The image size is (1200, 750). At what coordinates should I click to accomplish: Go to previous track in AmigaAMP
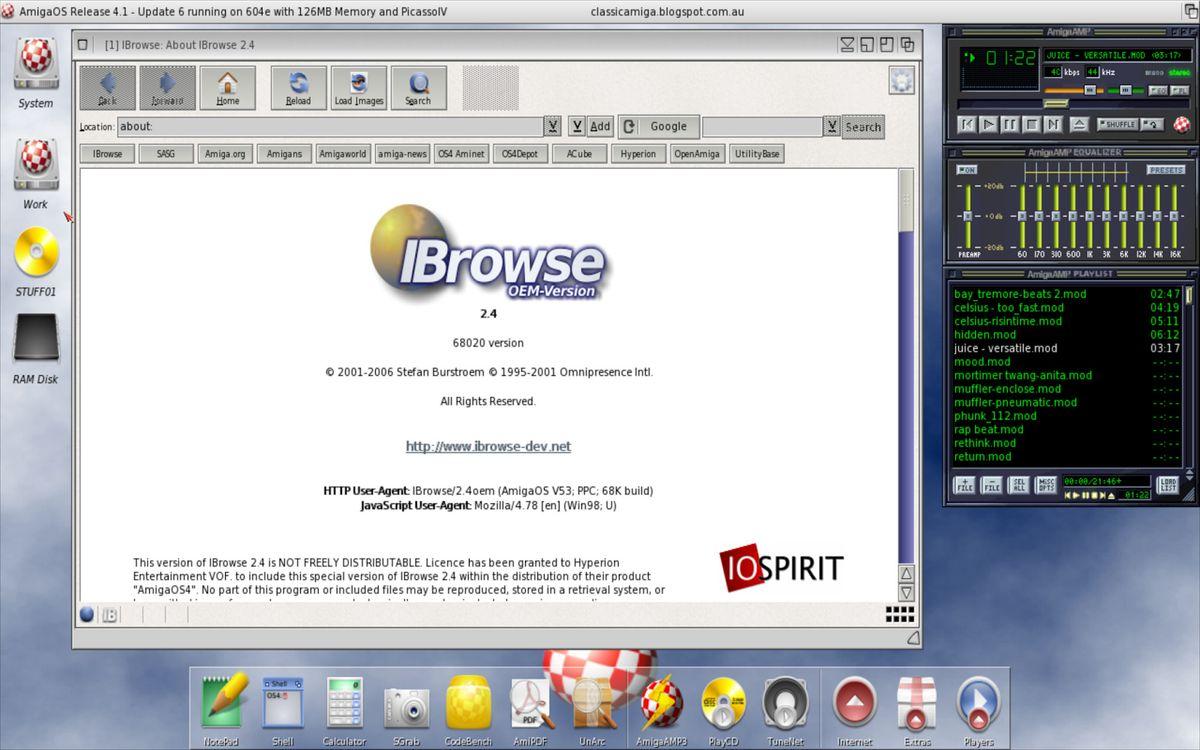967,125
